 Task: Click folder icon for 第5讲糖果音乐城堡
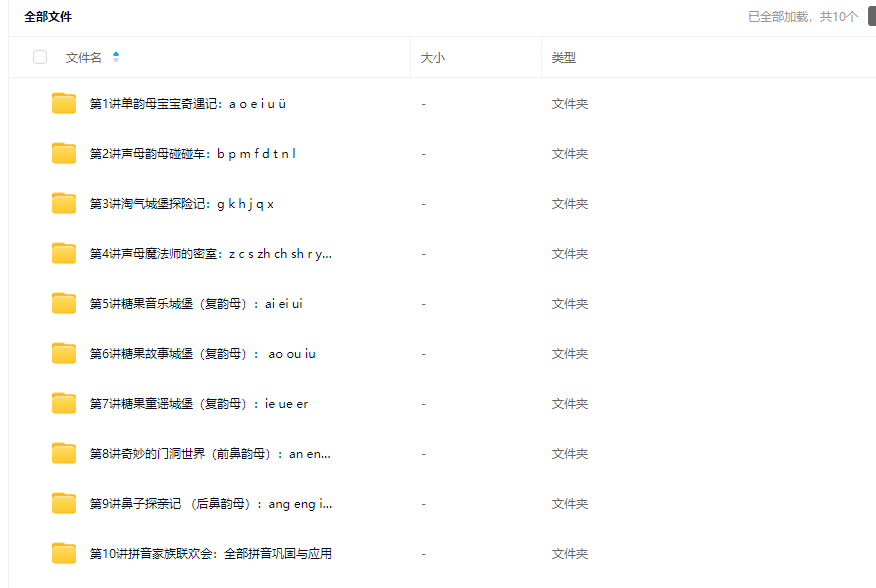coord(64,303)
